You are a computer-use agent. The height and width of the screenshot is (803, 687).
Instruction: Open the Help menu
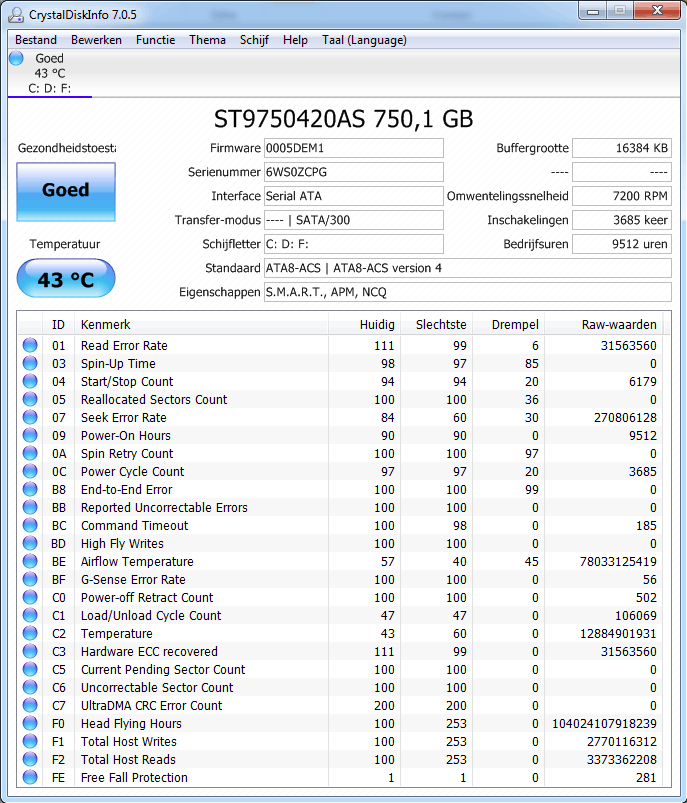pos(295,40)
